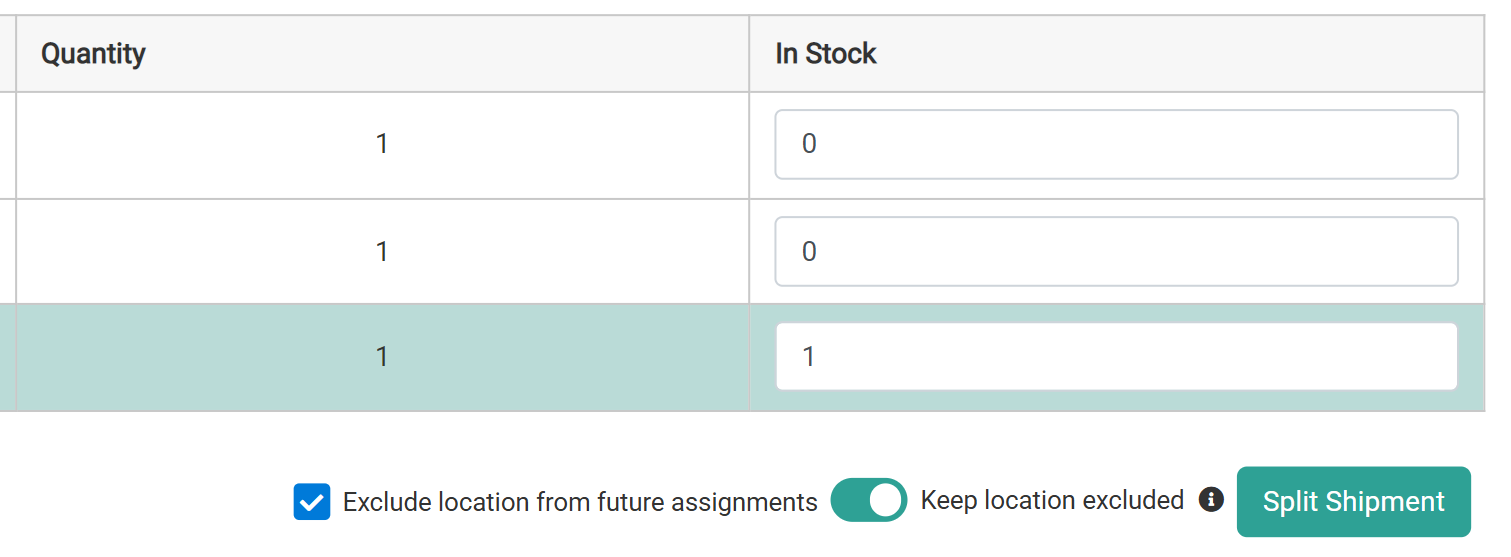Select the Quantity cell in highlighted row
The image size is (1511, 557).
382,357
